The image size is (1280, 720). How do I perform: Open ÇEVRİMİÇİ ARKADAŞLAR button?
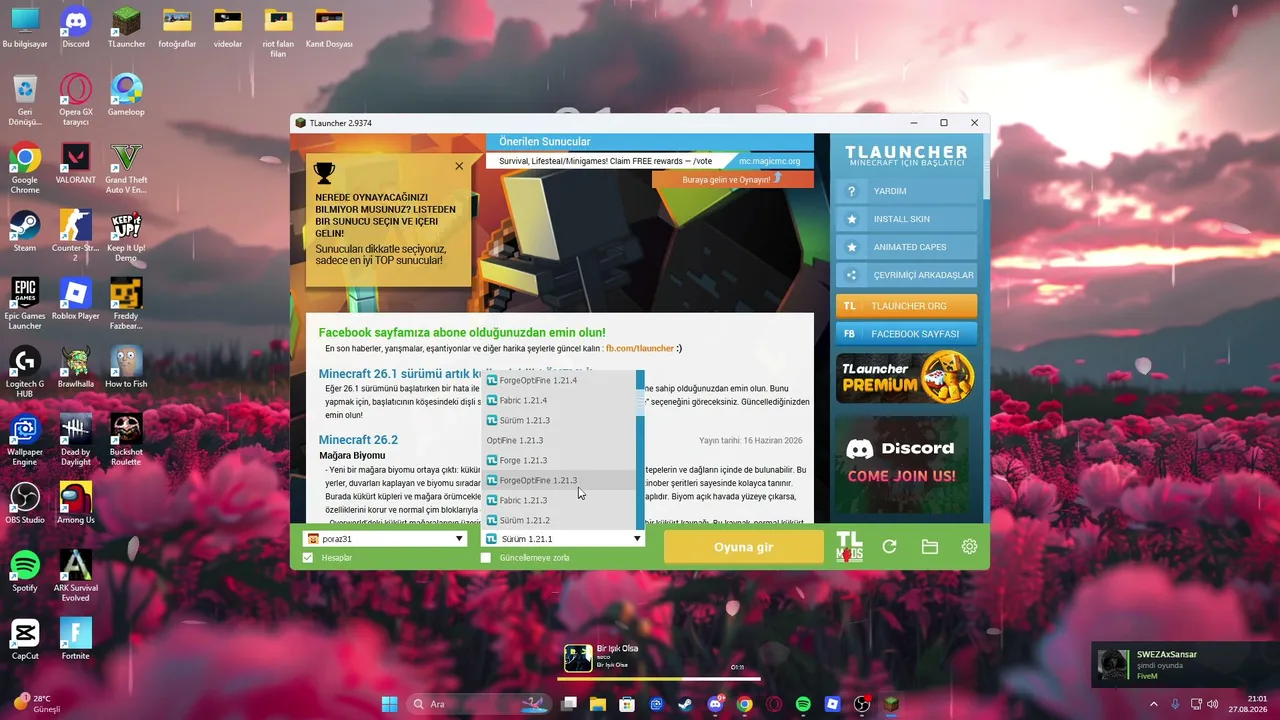[906, 275]
